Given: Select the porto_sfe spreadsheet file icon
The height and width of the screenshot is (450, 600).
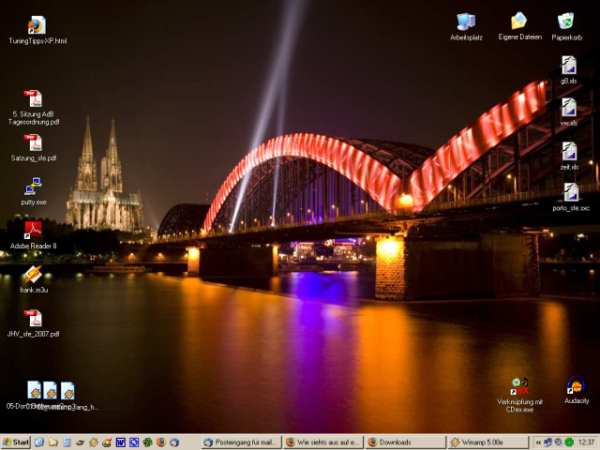Looking at the screenshot, I should pos(570,192).
